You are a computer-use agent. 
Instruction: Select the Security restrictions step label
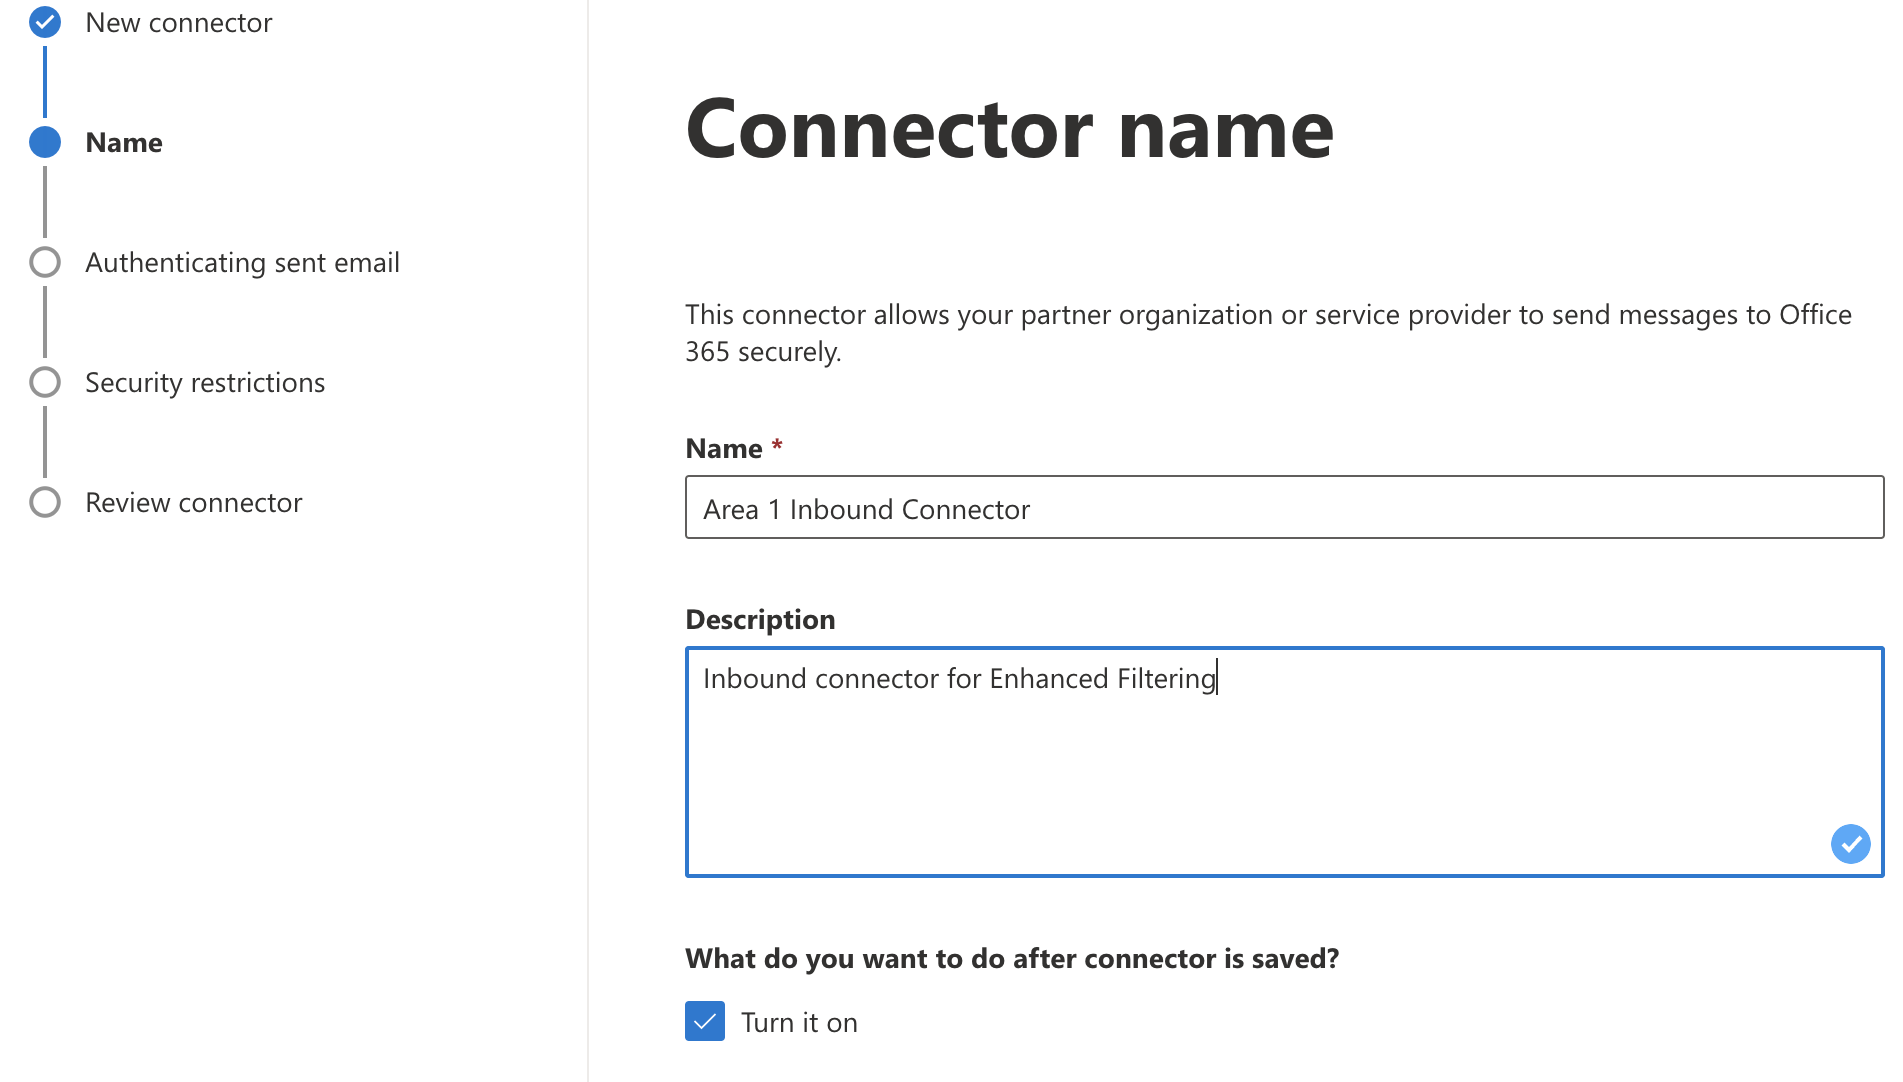point(205,381)
